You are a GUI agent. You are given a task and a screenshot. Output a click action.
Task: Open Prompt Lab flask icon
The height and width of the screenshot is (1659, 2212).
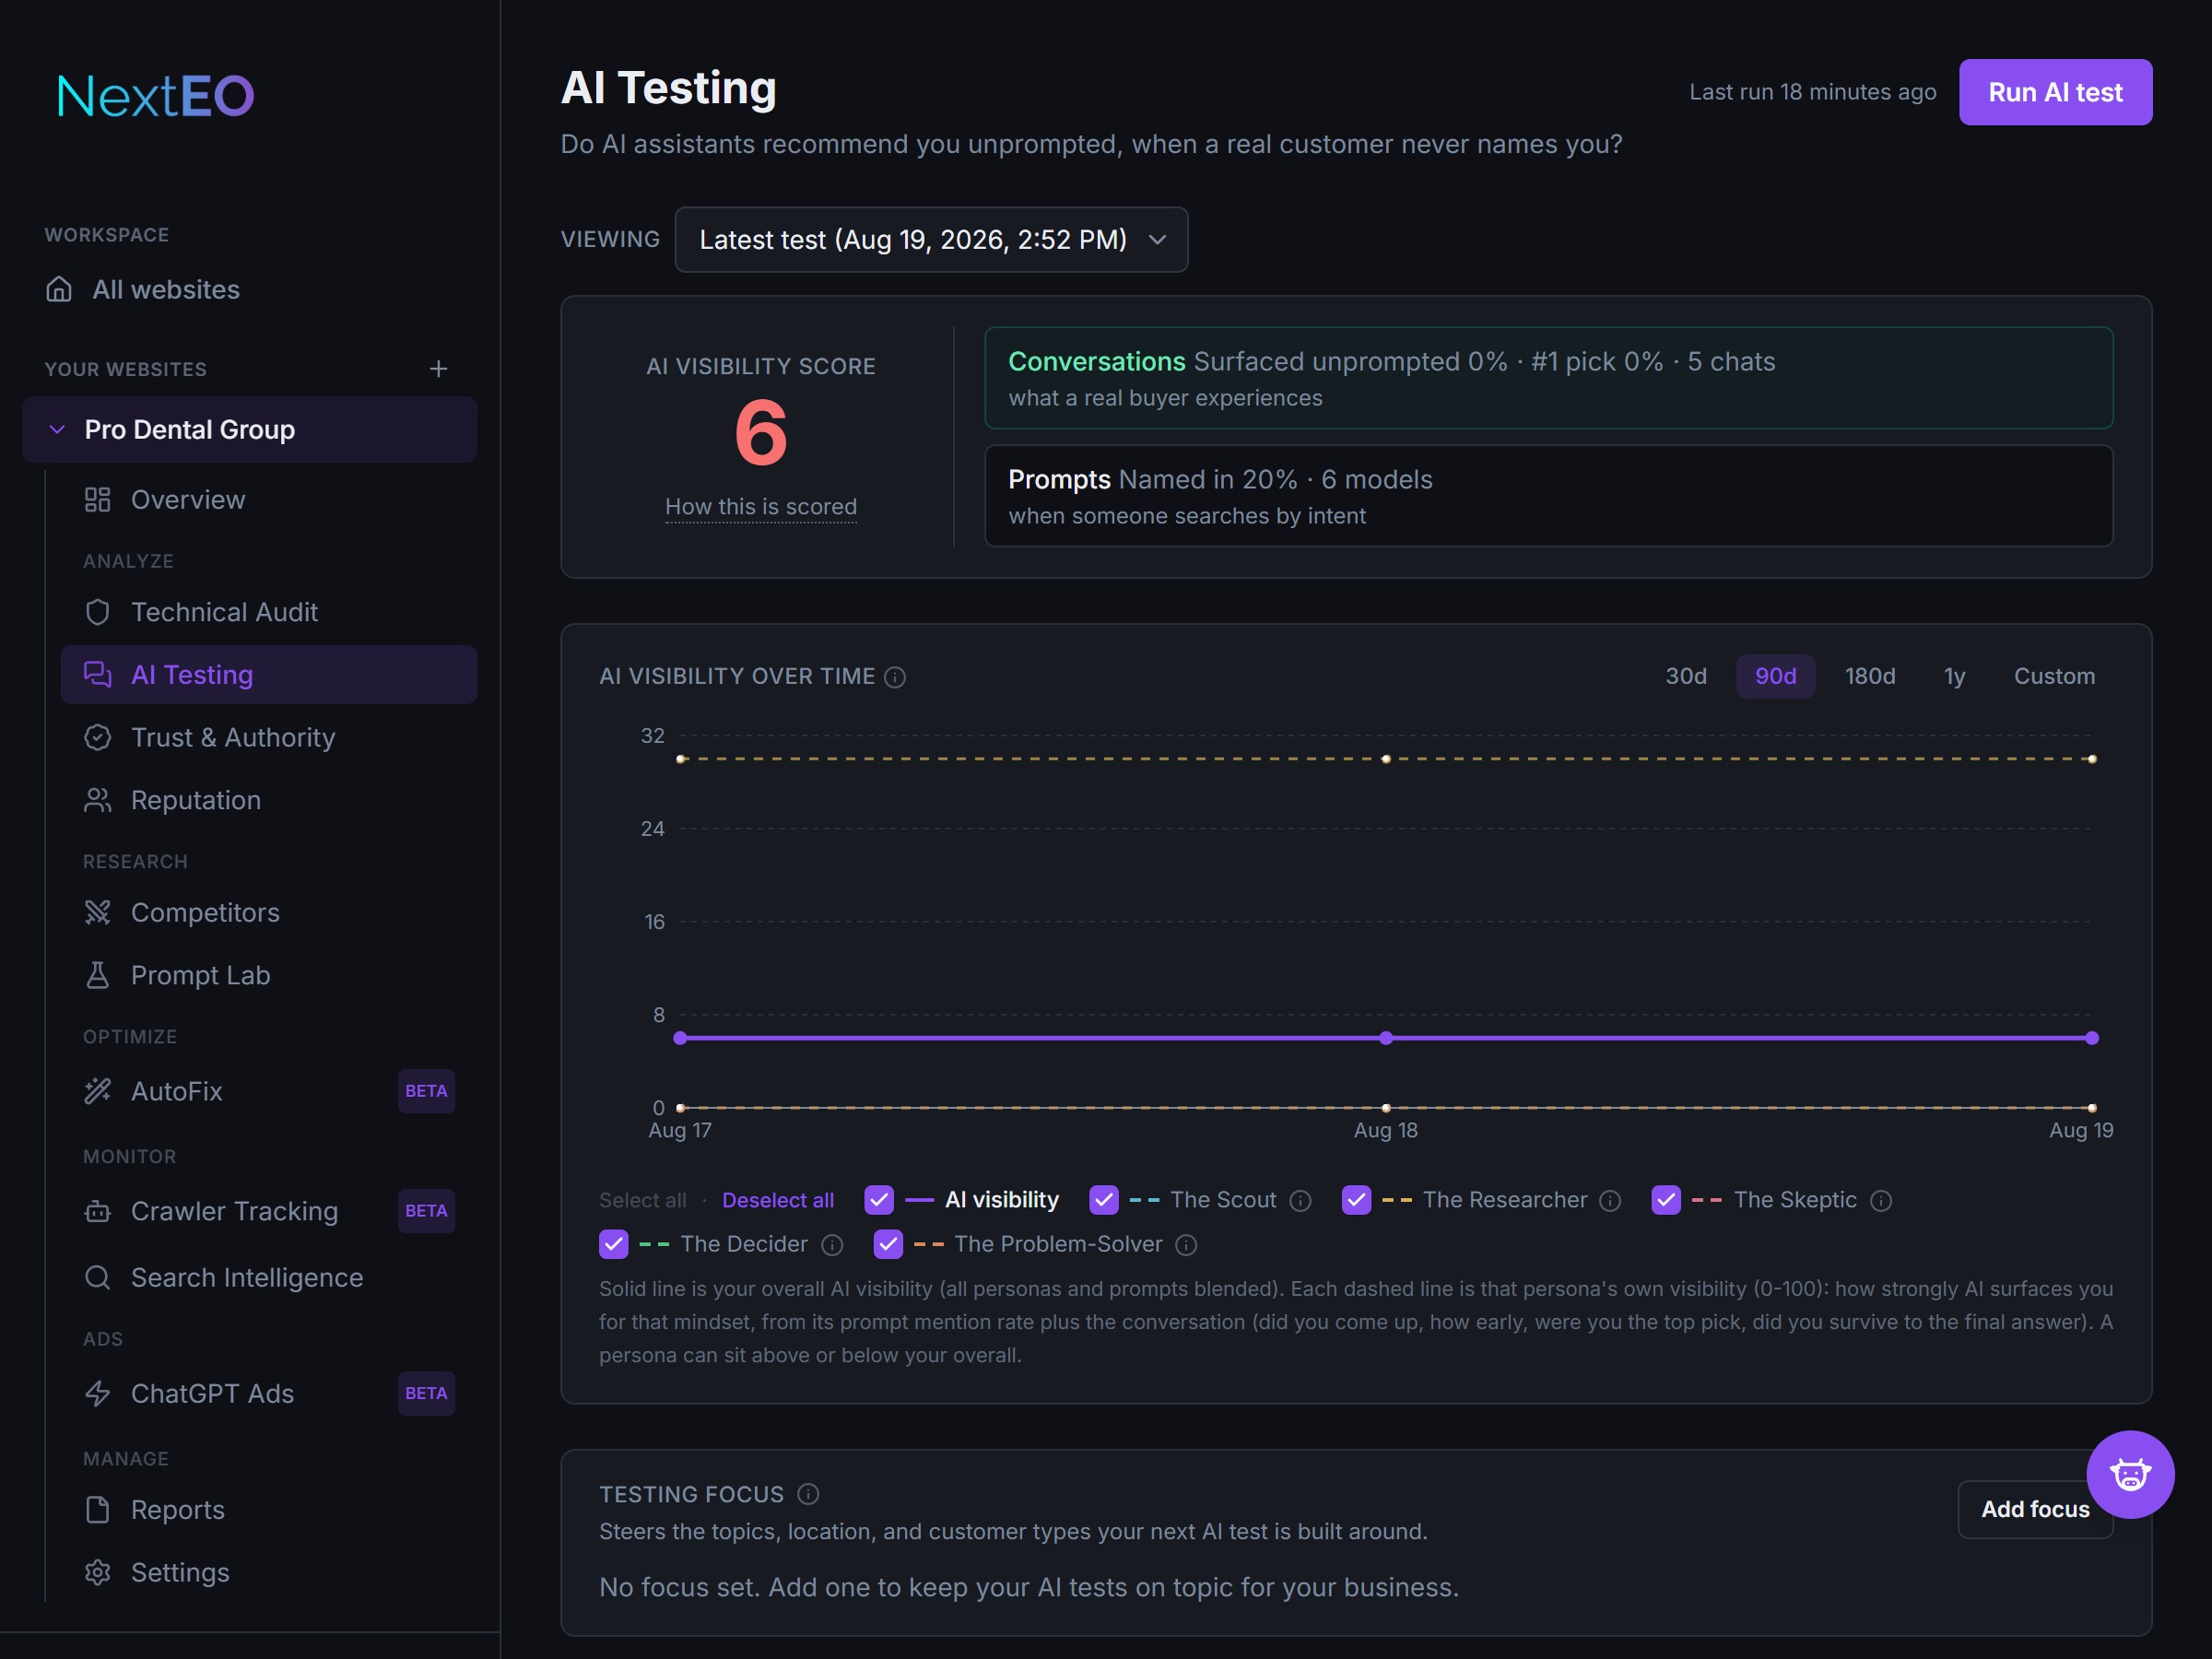click(97, 975)
